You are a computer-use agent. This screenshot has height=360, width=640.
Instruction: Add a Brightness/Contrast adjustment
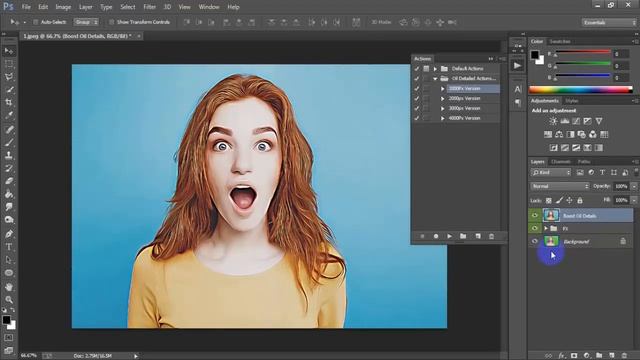553,121
